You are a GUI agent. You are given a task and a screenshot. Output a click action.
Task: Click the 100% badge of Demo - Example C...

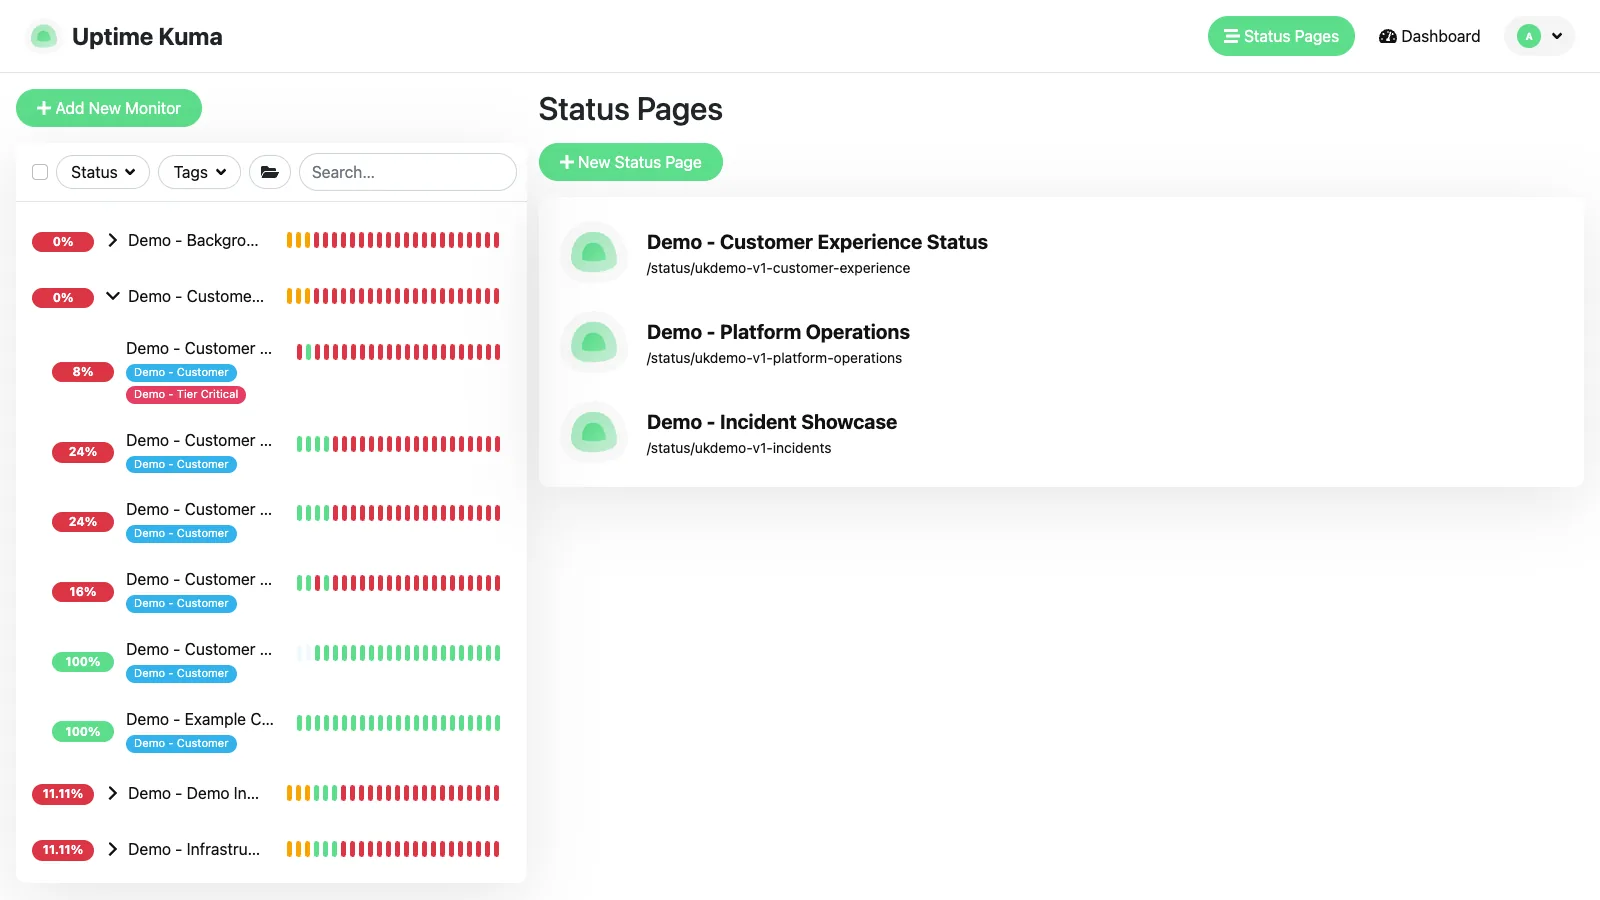(83, 732)
